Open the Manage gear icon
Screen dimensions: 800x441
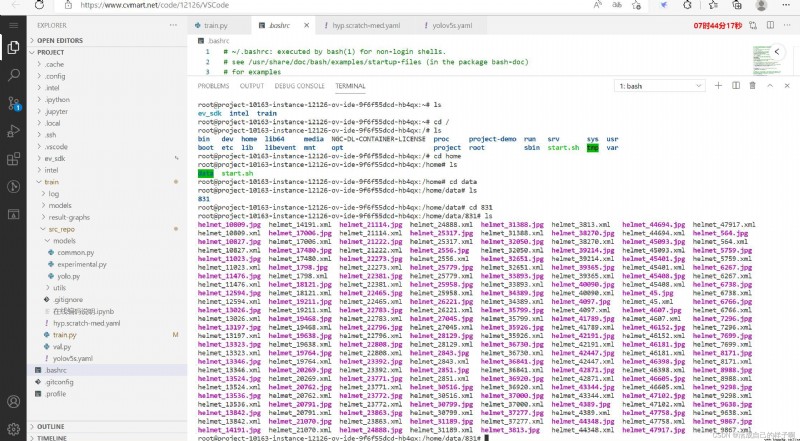[x=13, y=429]
